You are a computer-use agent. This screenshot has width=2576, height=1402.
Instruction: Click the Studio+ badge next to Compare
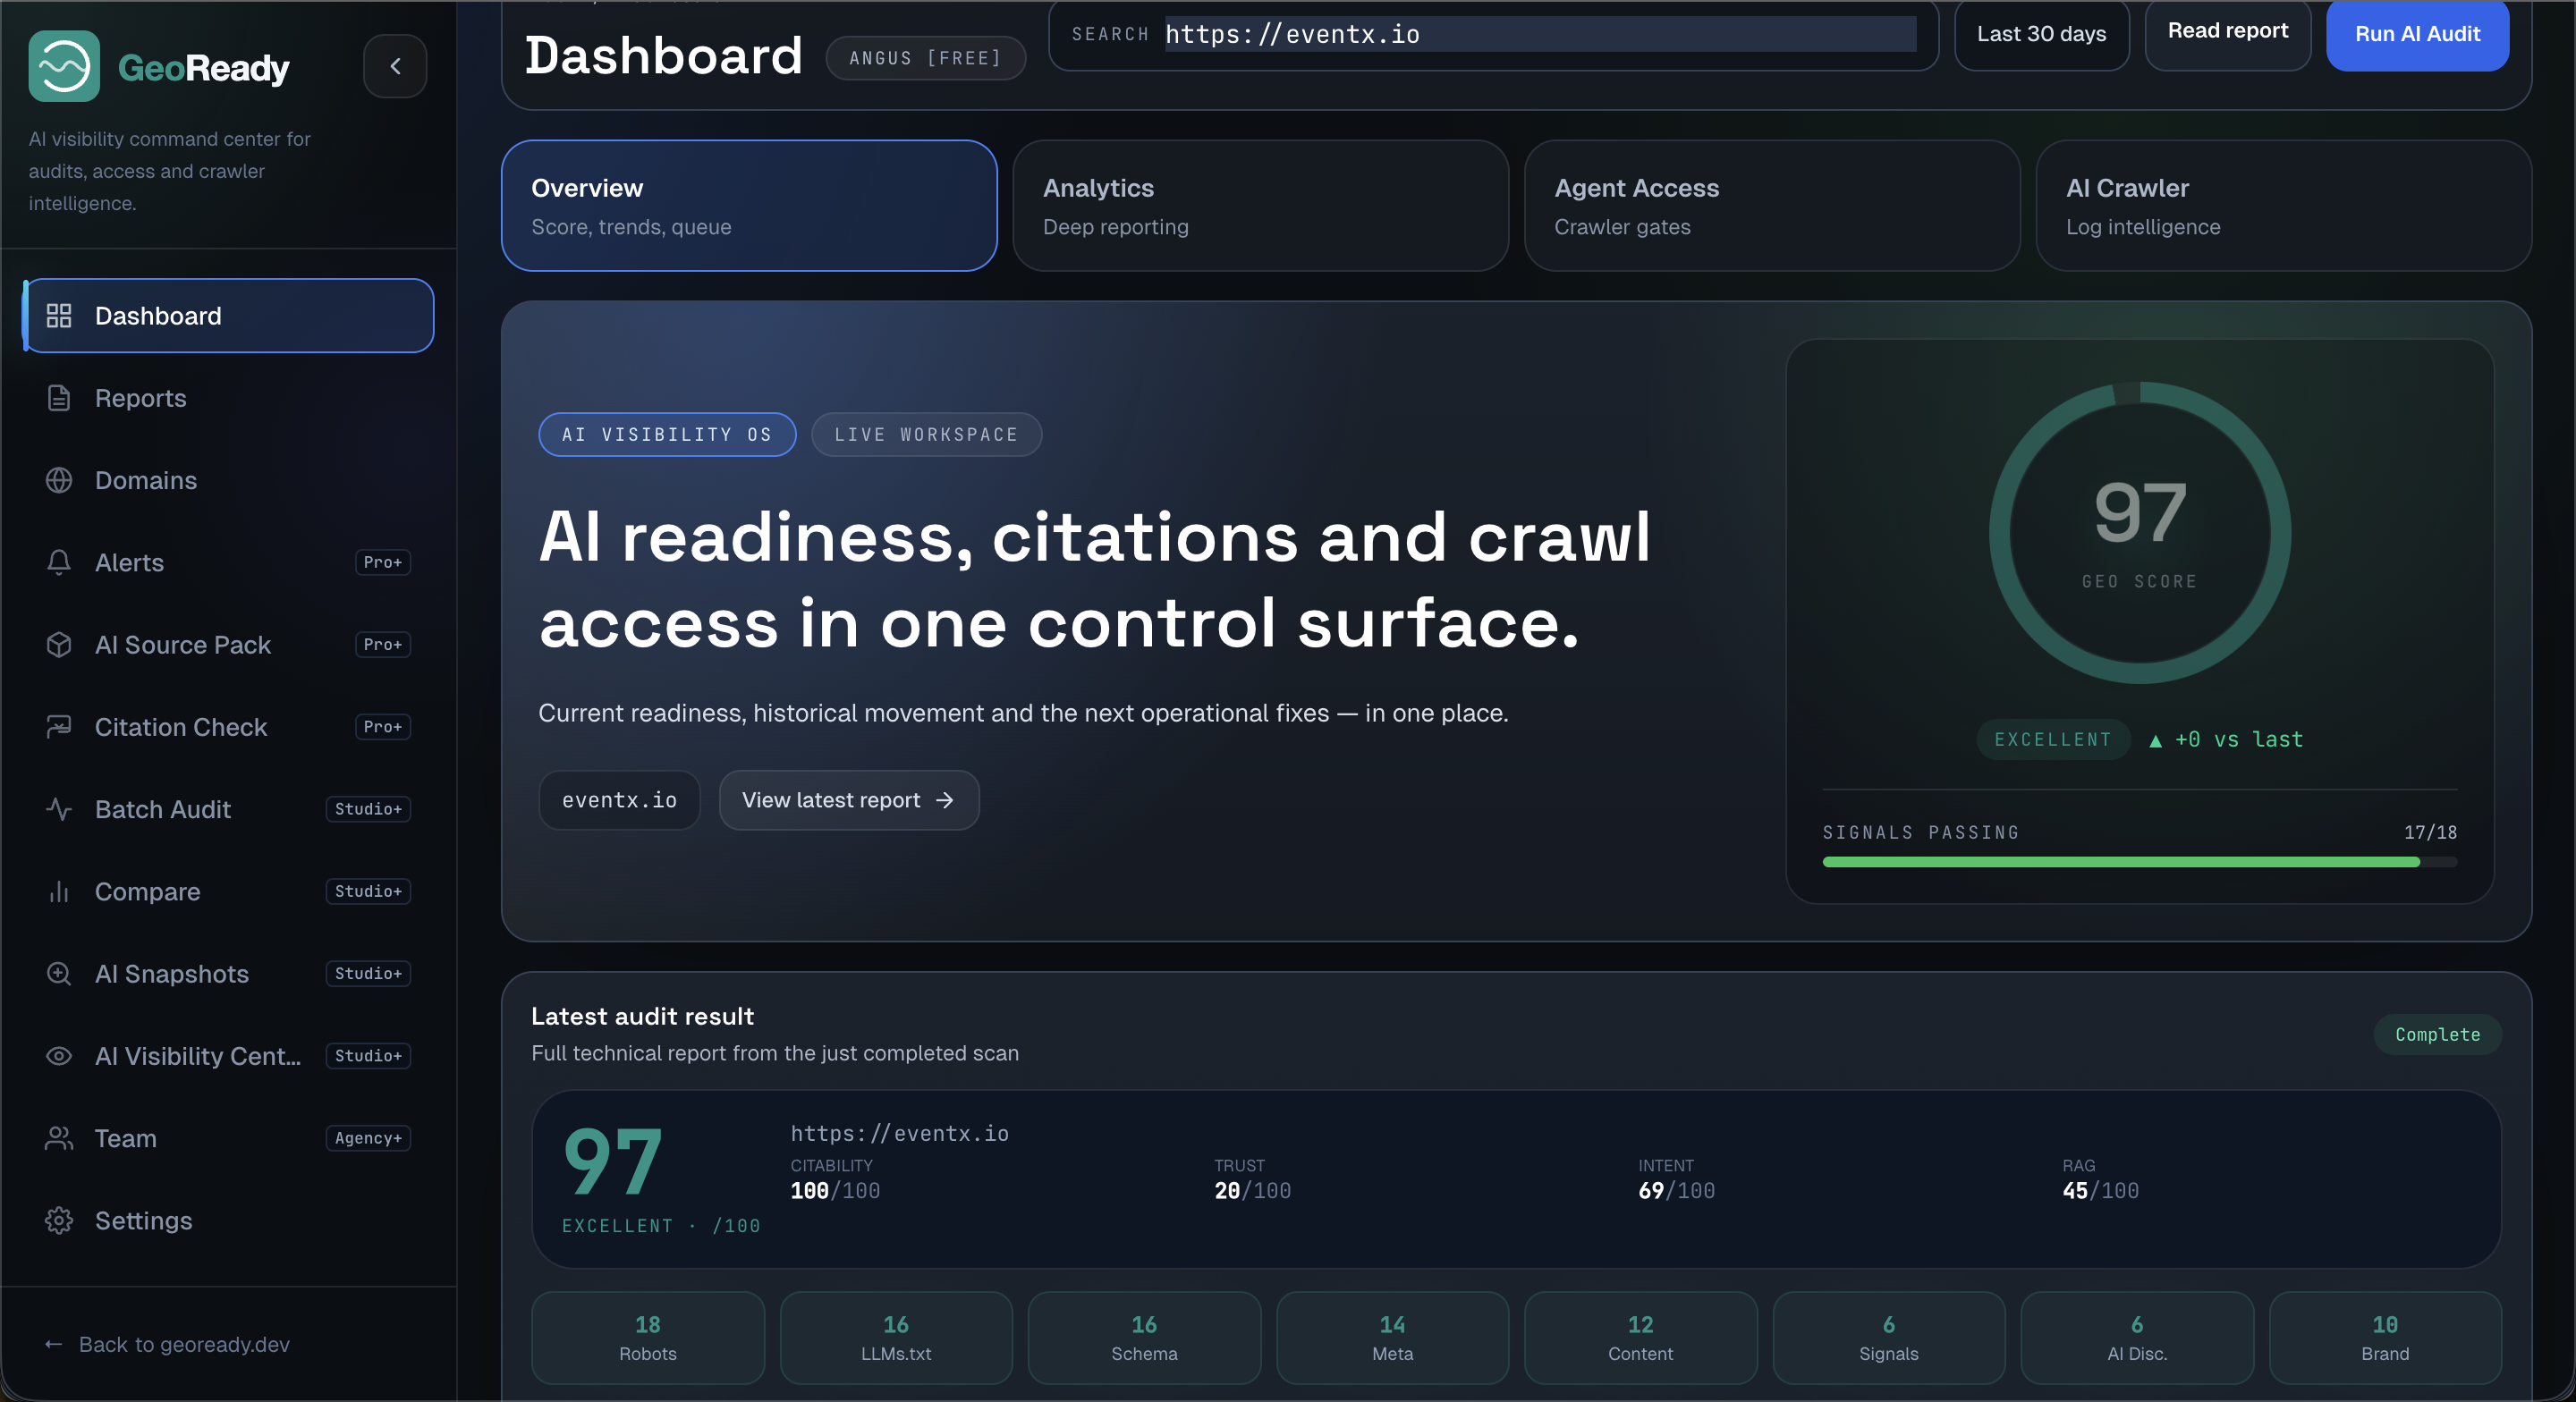[x=368, y=891]
